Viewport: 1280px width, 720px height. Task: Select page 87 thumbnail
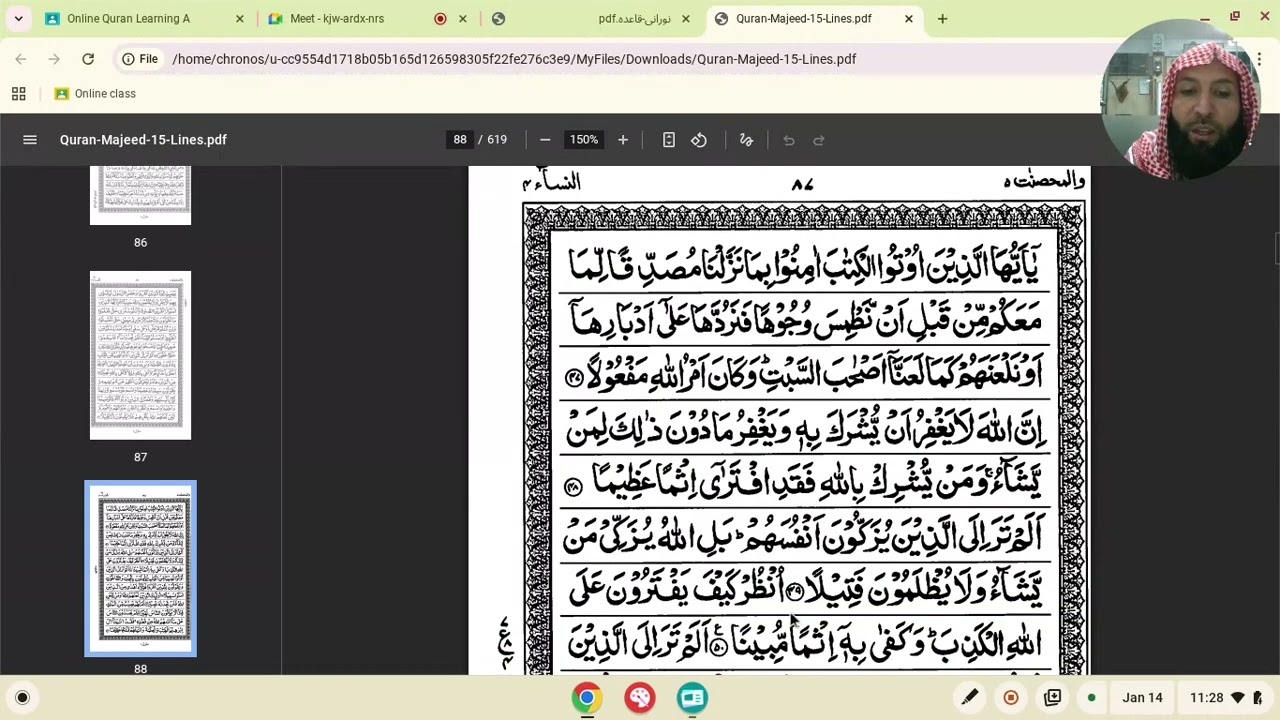[140, 355]
